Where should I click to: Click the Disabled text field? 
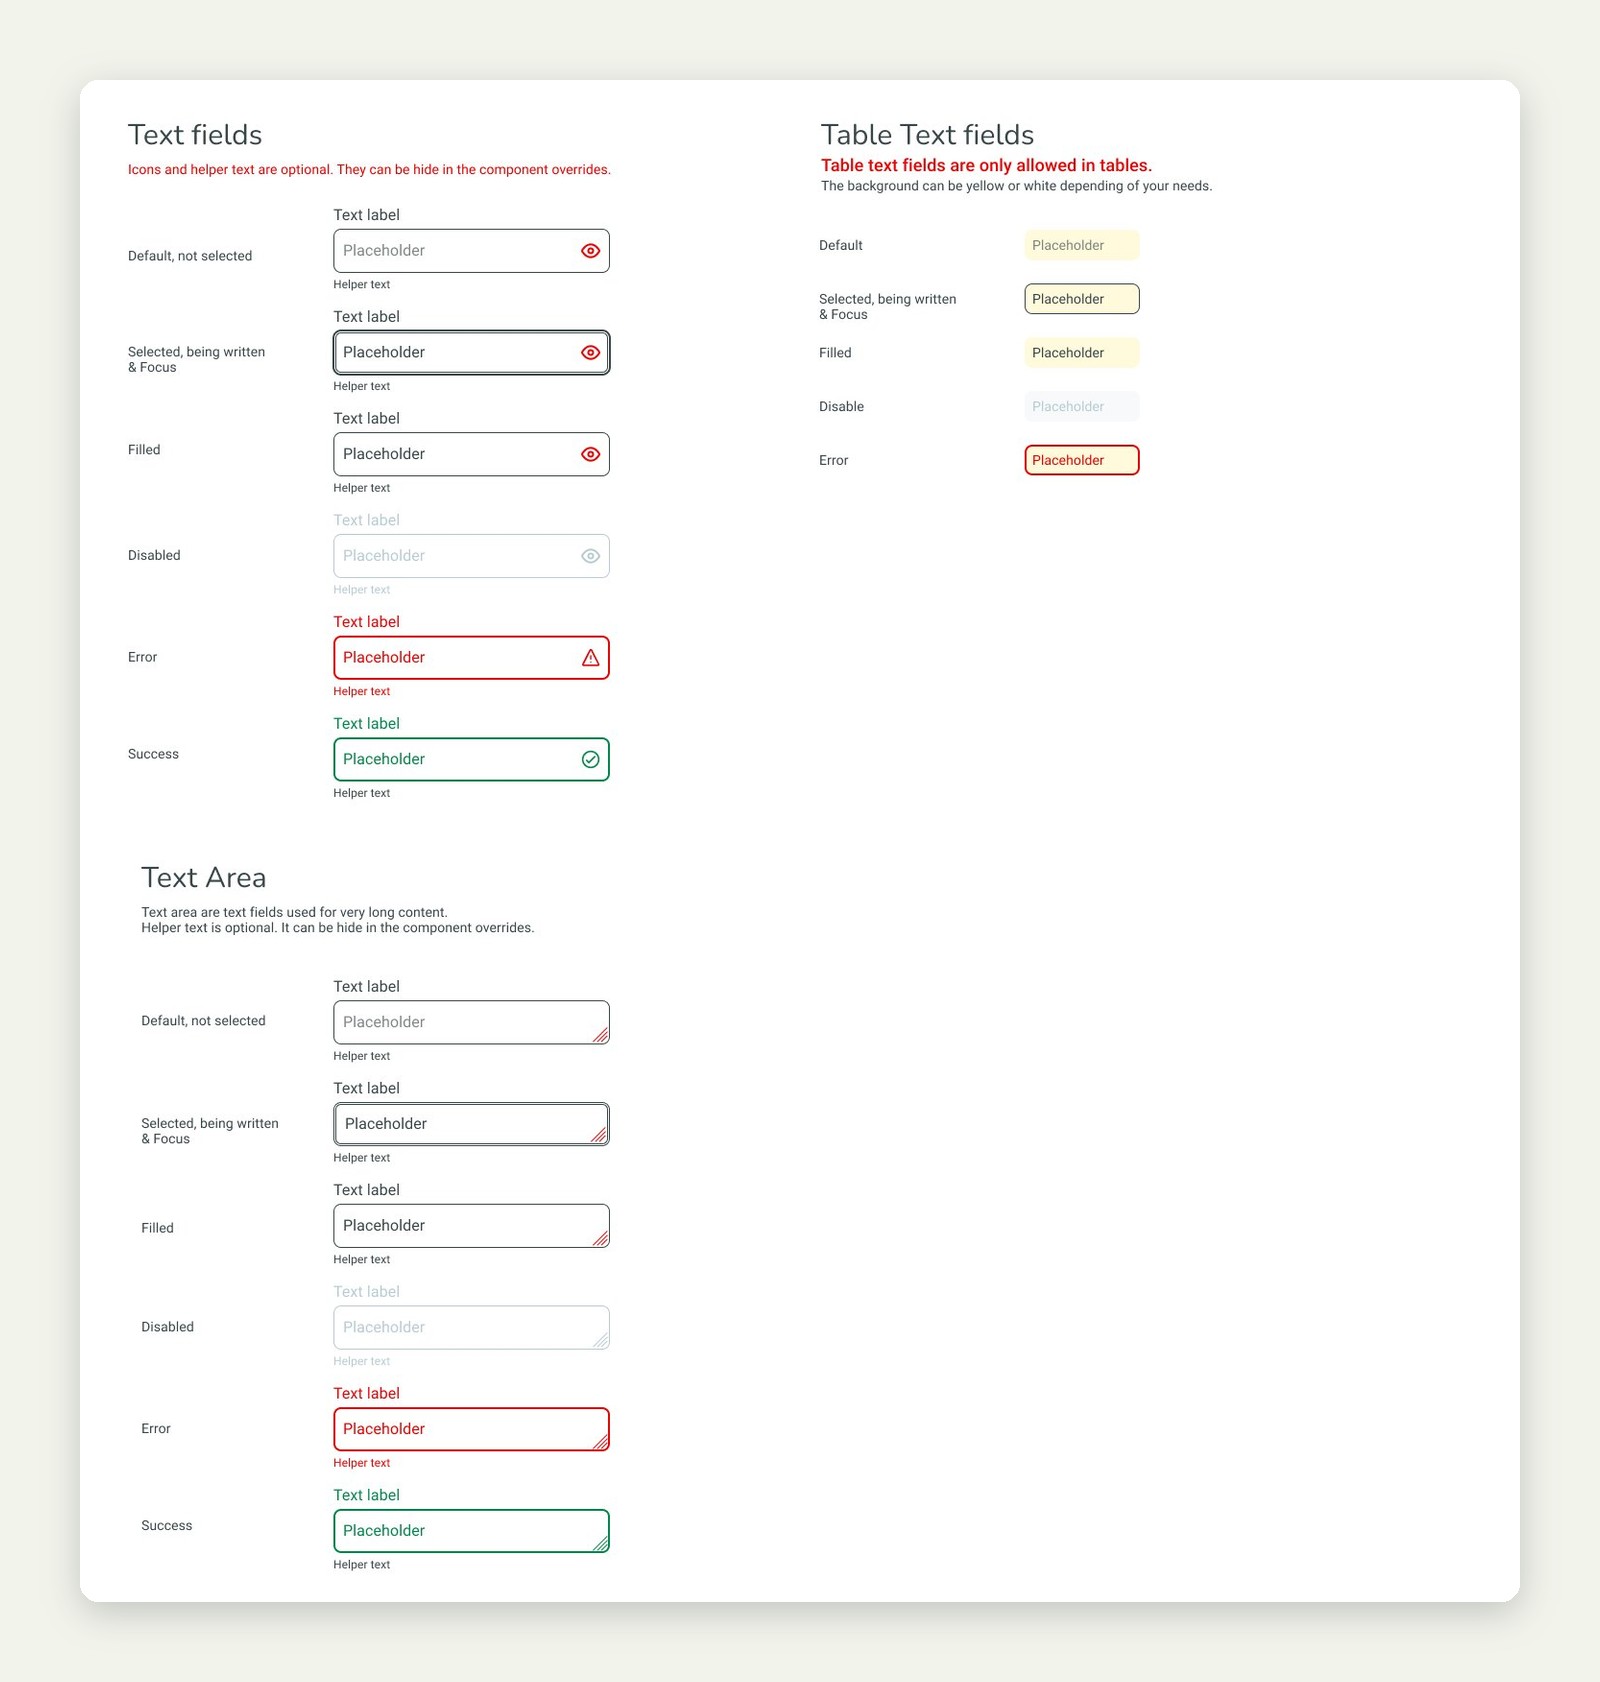471,556
